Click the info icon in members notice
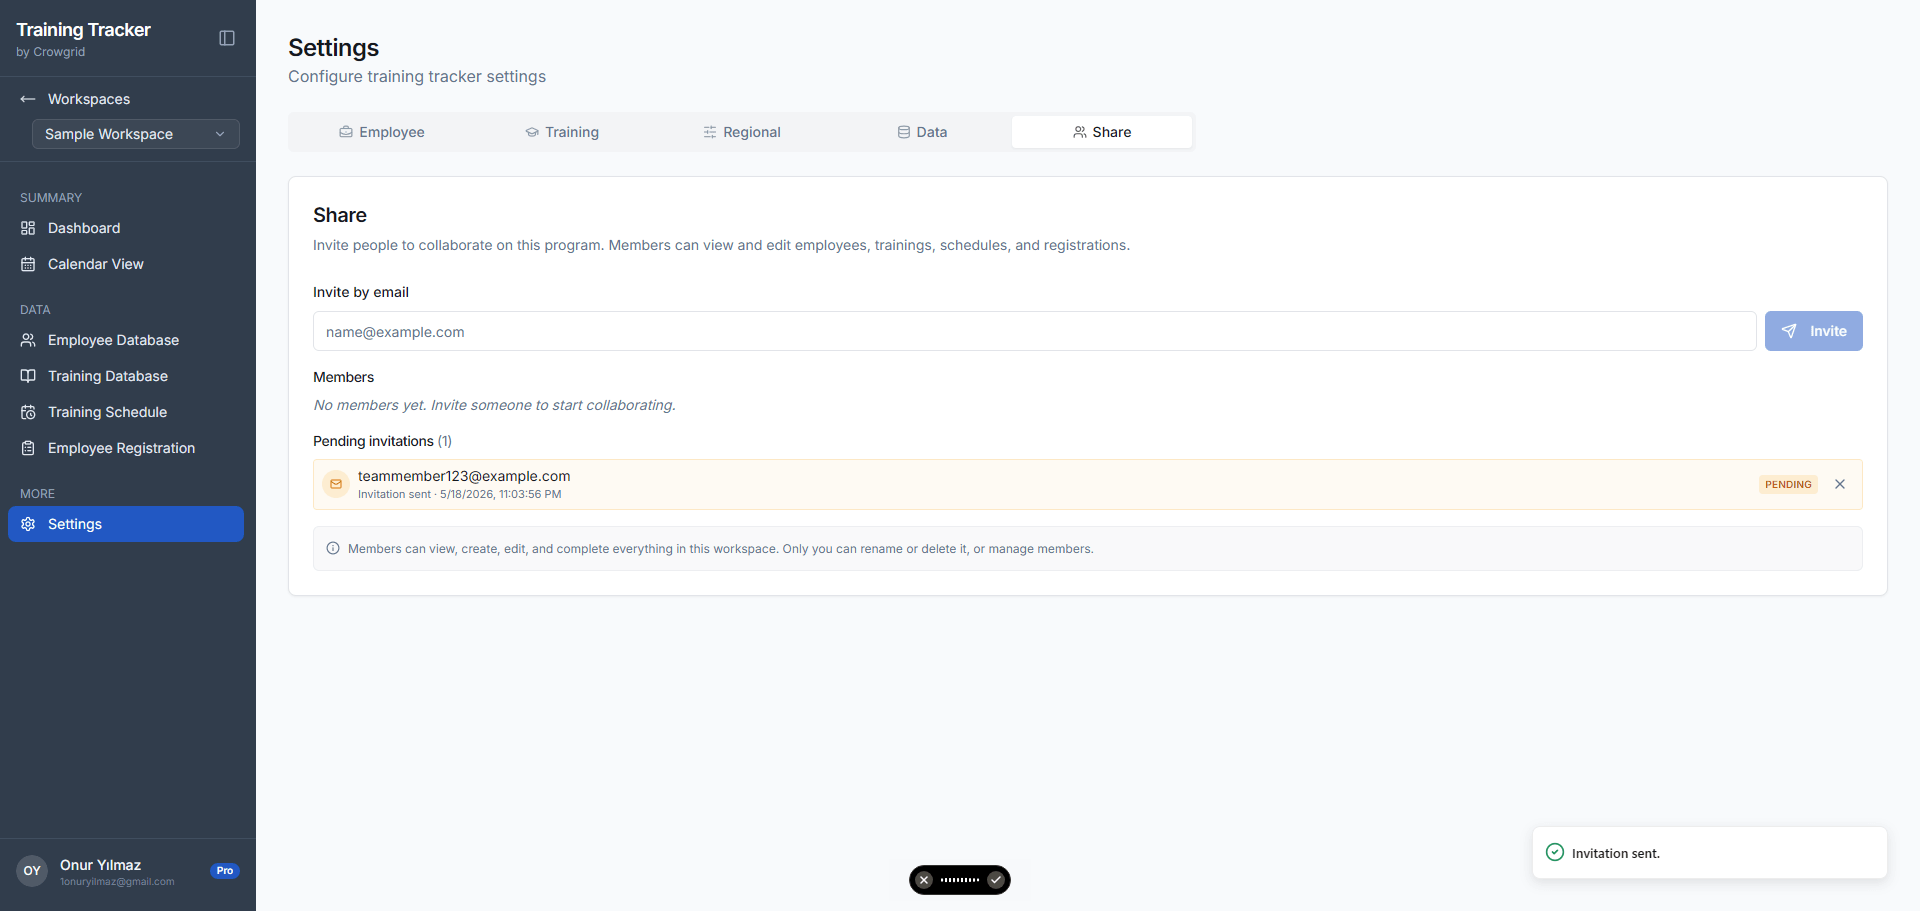The height and width of the screenshot is (911, 1920). [x=333, y=548]
